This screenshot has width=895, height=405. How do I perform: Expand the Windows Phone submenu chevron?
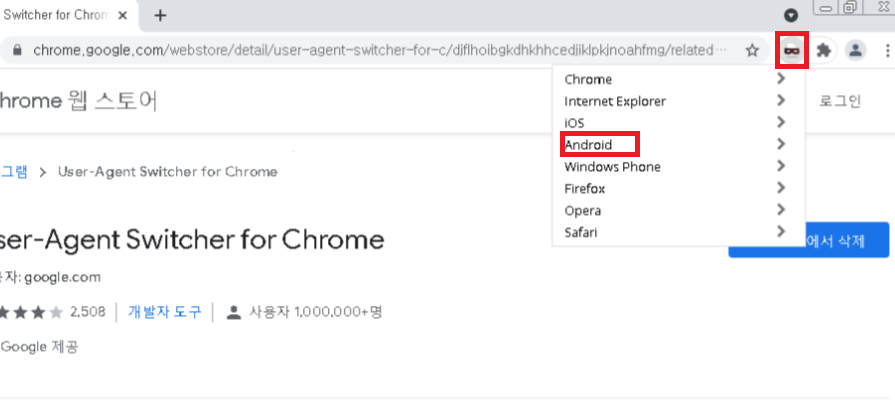(781, 166)
